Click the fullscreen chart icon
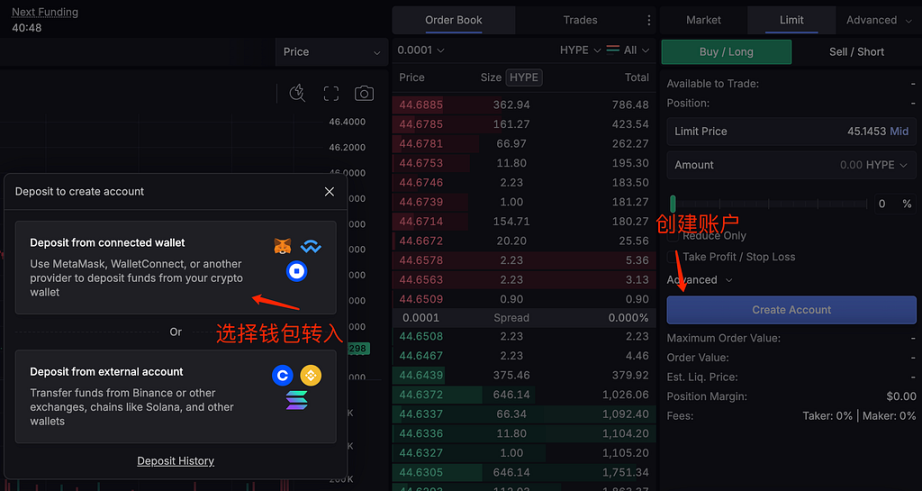 pos(331,93)
